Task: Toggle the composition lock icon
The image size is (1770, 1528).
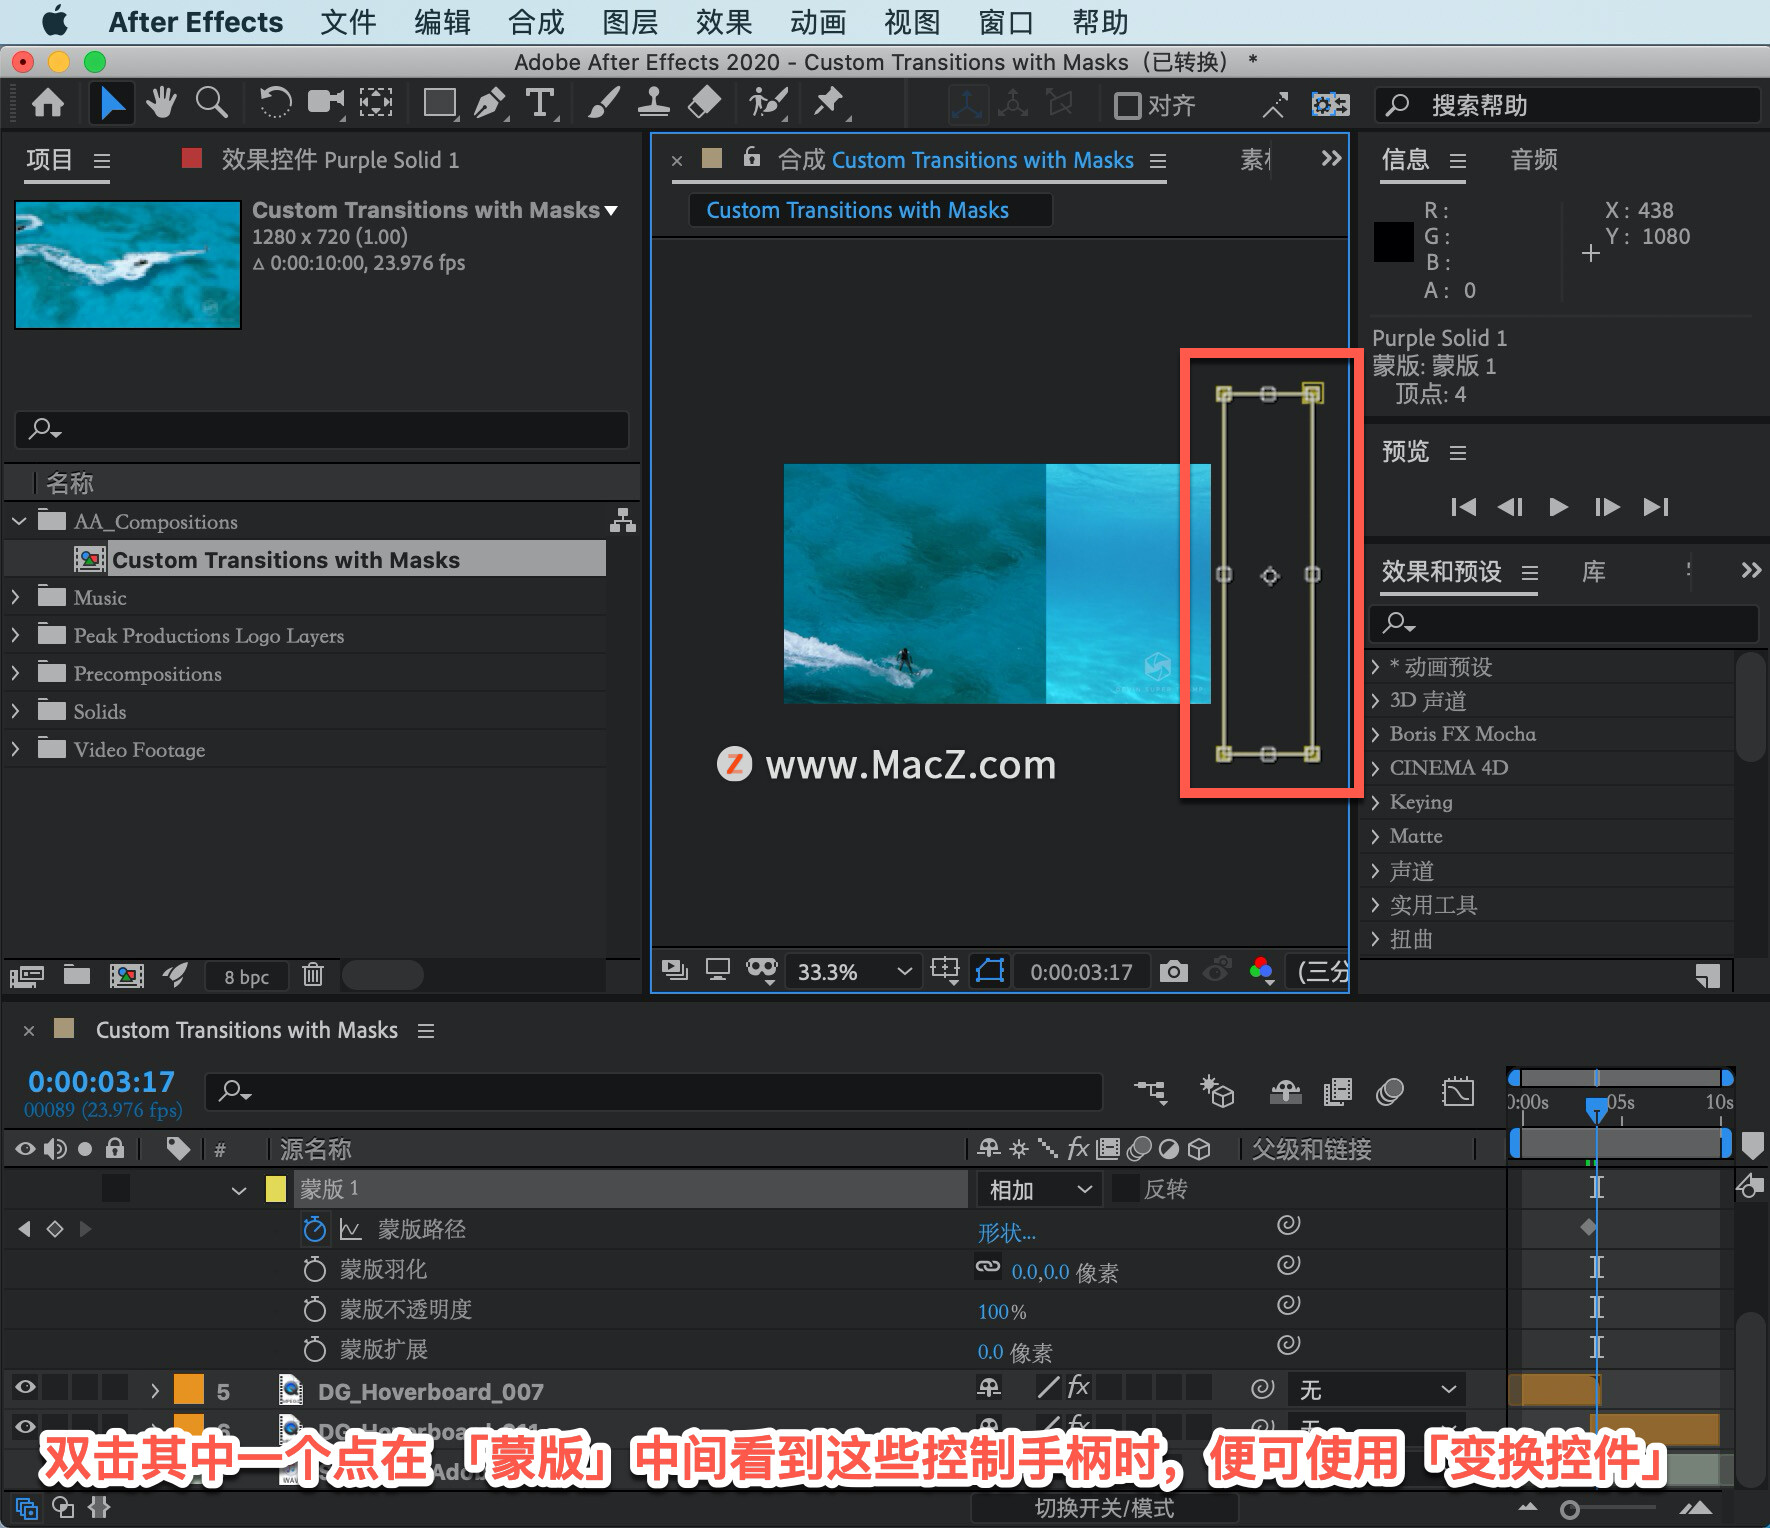Action: [752, 158]
